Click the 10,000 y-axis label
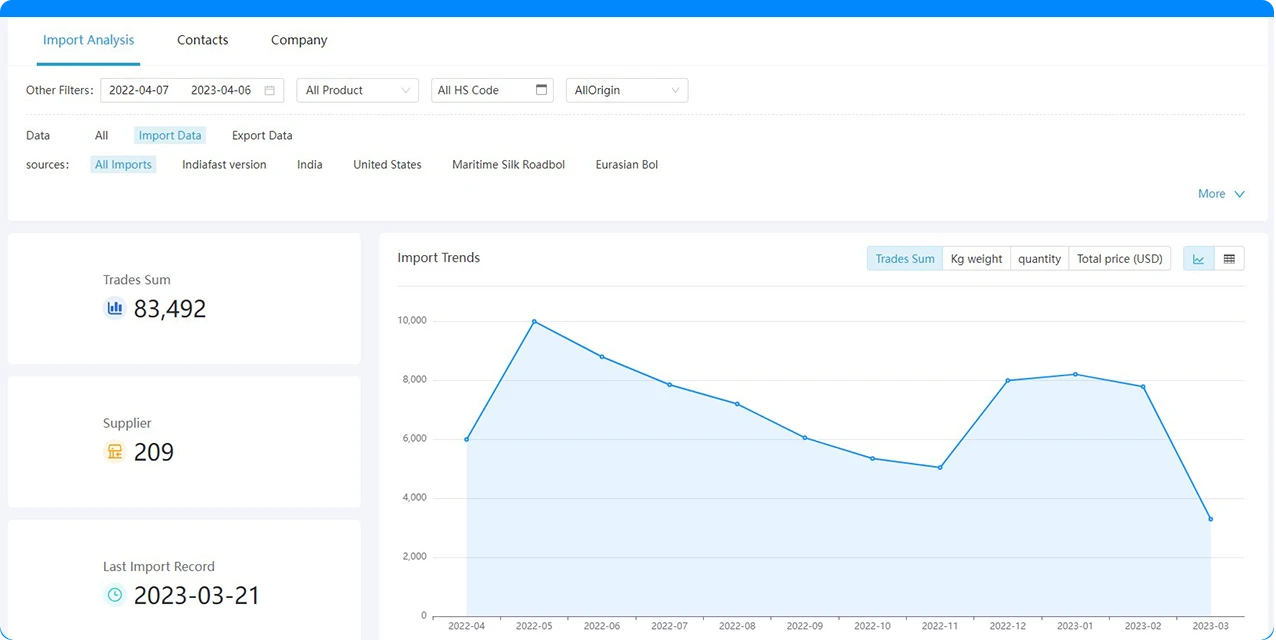The width and height of the screenshot is (1276, 640). (411, 320)
